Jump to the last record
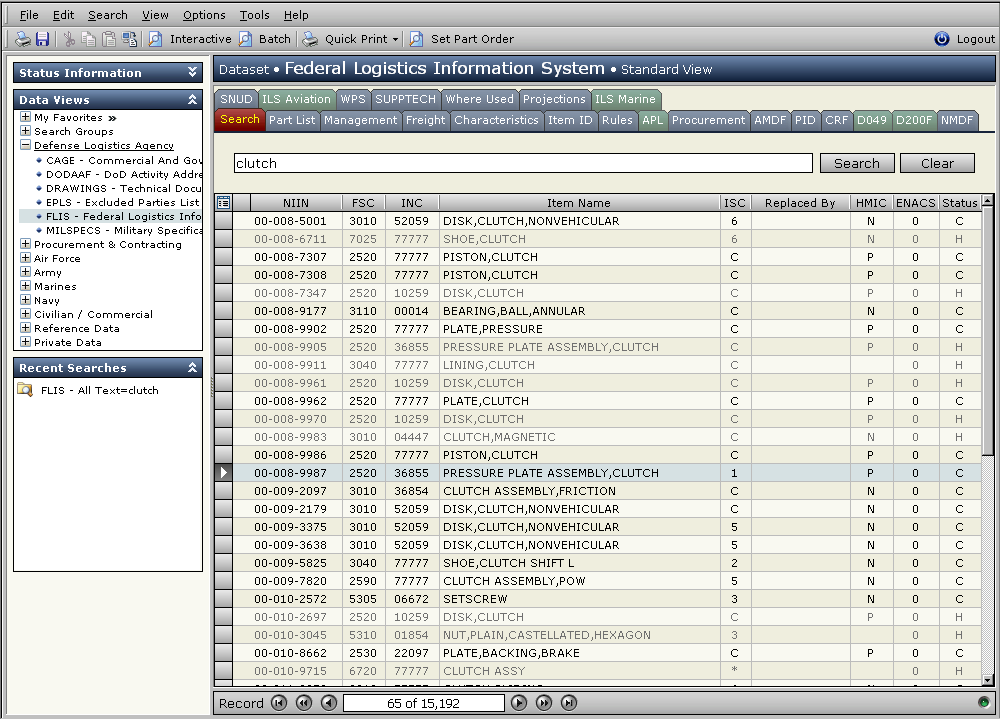 tap(569, 703)
